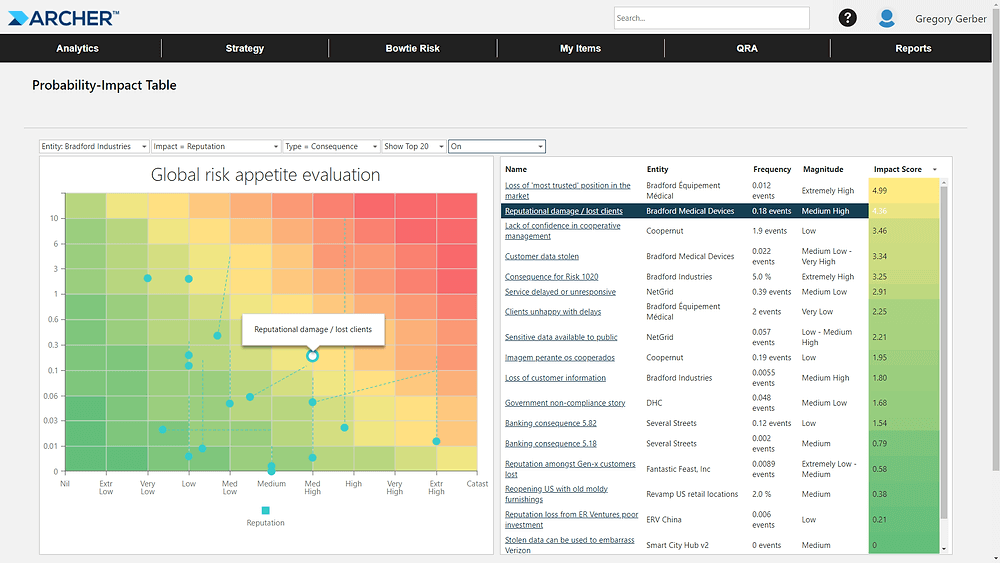The height and width of the screenshot is (563, 1000).
Task: Open the help question mark icon
Action: point(847,18)
